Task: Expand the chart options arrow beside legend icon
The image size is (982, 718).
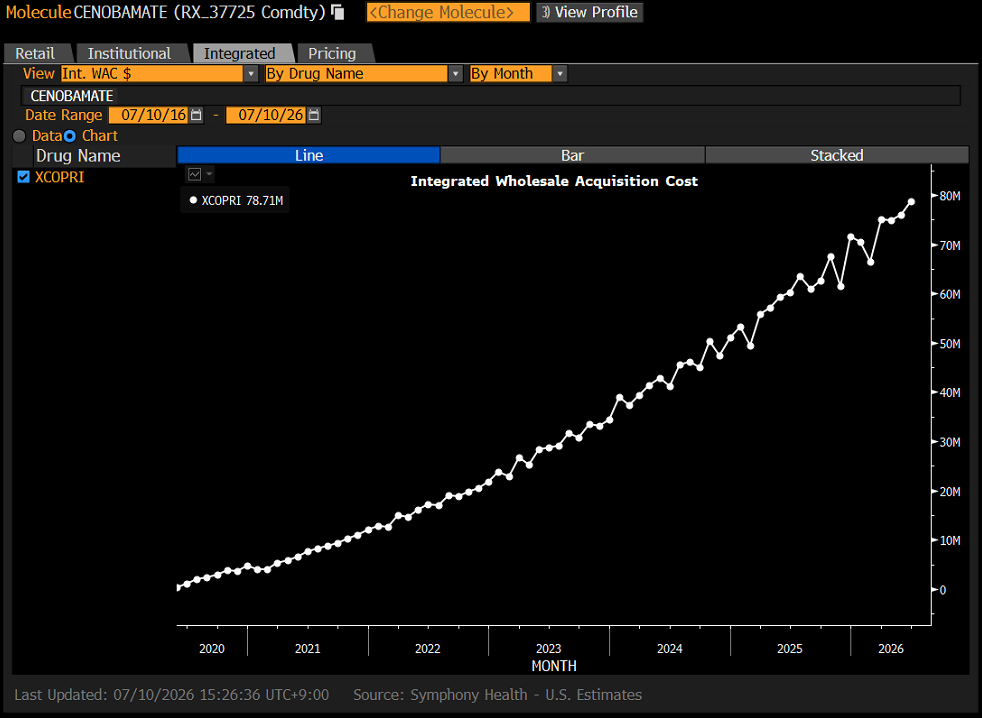Action: [209, 174]
